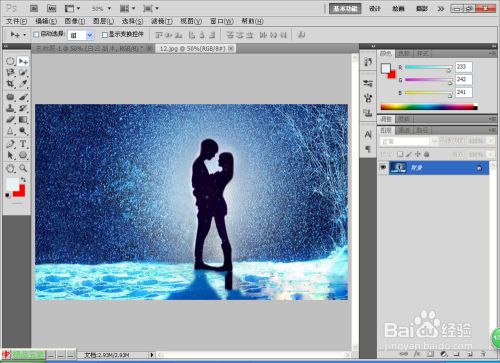This screenshot has width=500, height=363.
Task: Toggle lock transparent pixels in Layers panel
Action: [x=400, y=154]
